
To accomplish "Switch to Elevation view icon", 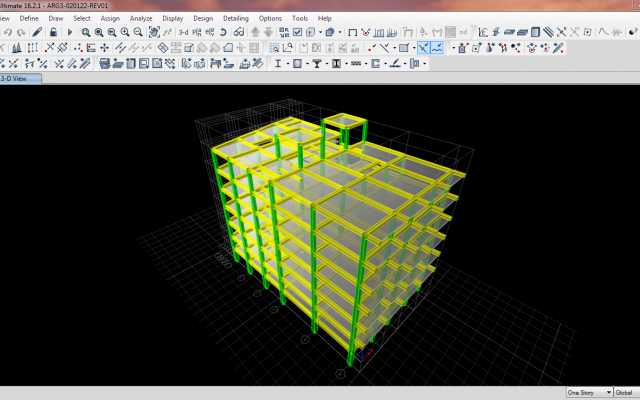I will click(x=210, y=32).
